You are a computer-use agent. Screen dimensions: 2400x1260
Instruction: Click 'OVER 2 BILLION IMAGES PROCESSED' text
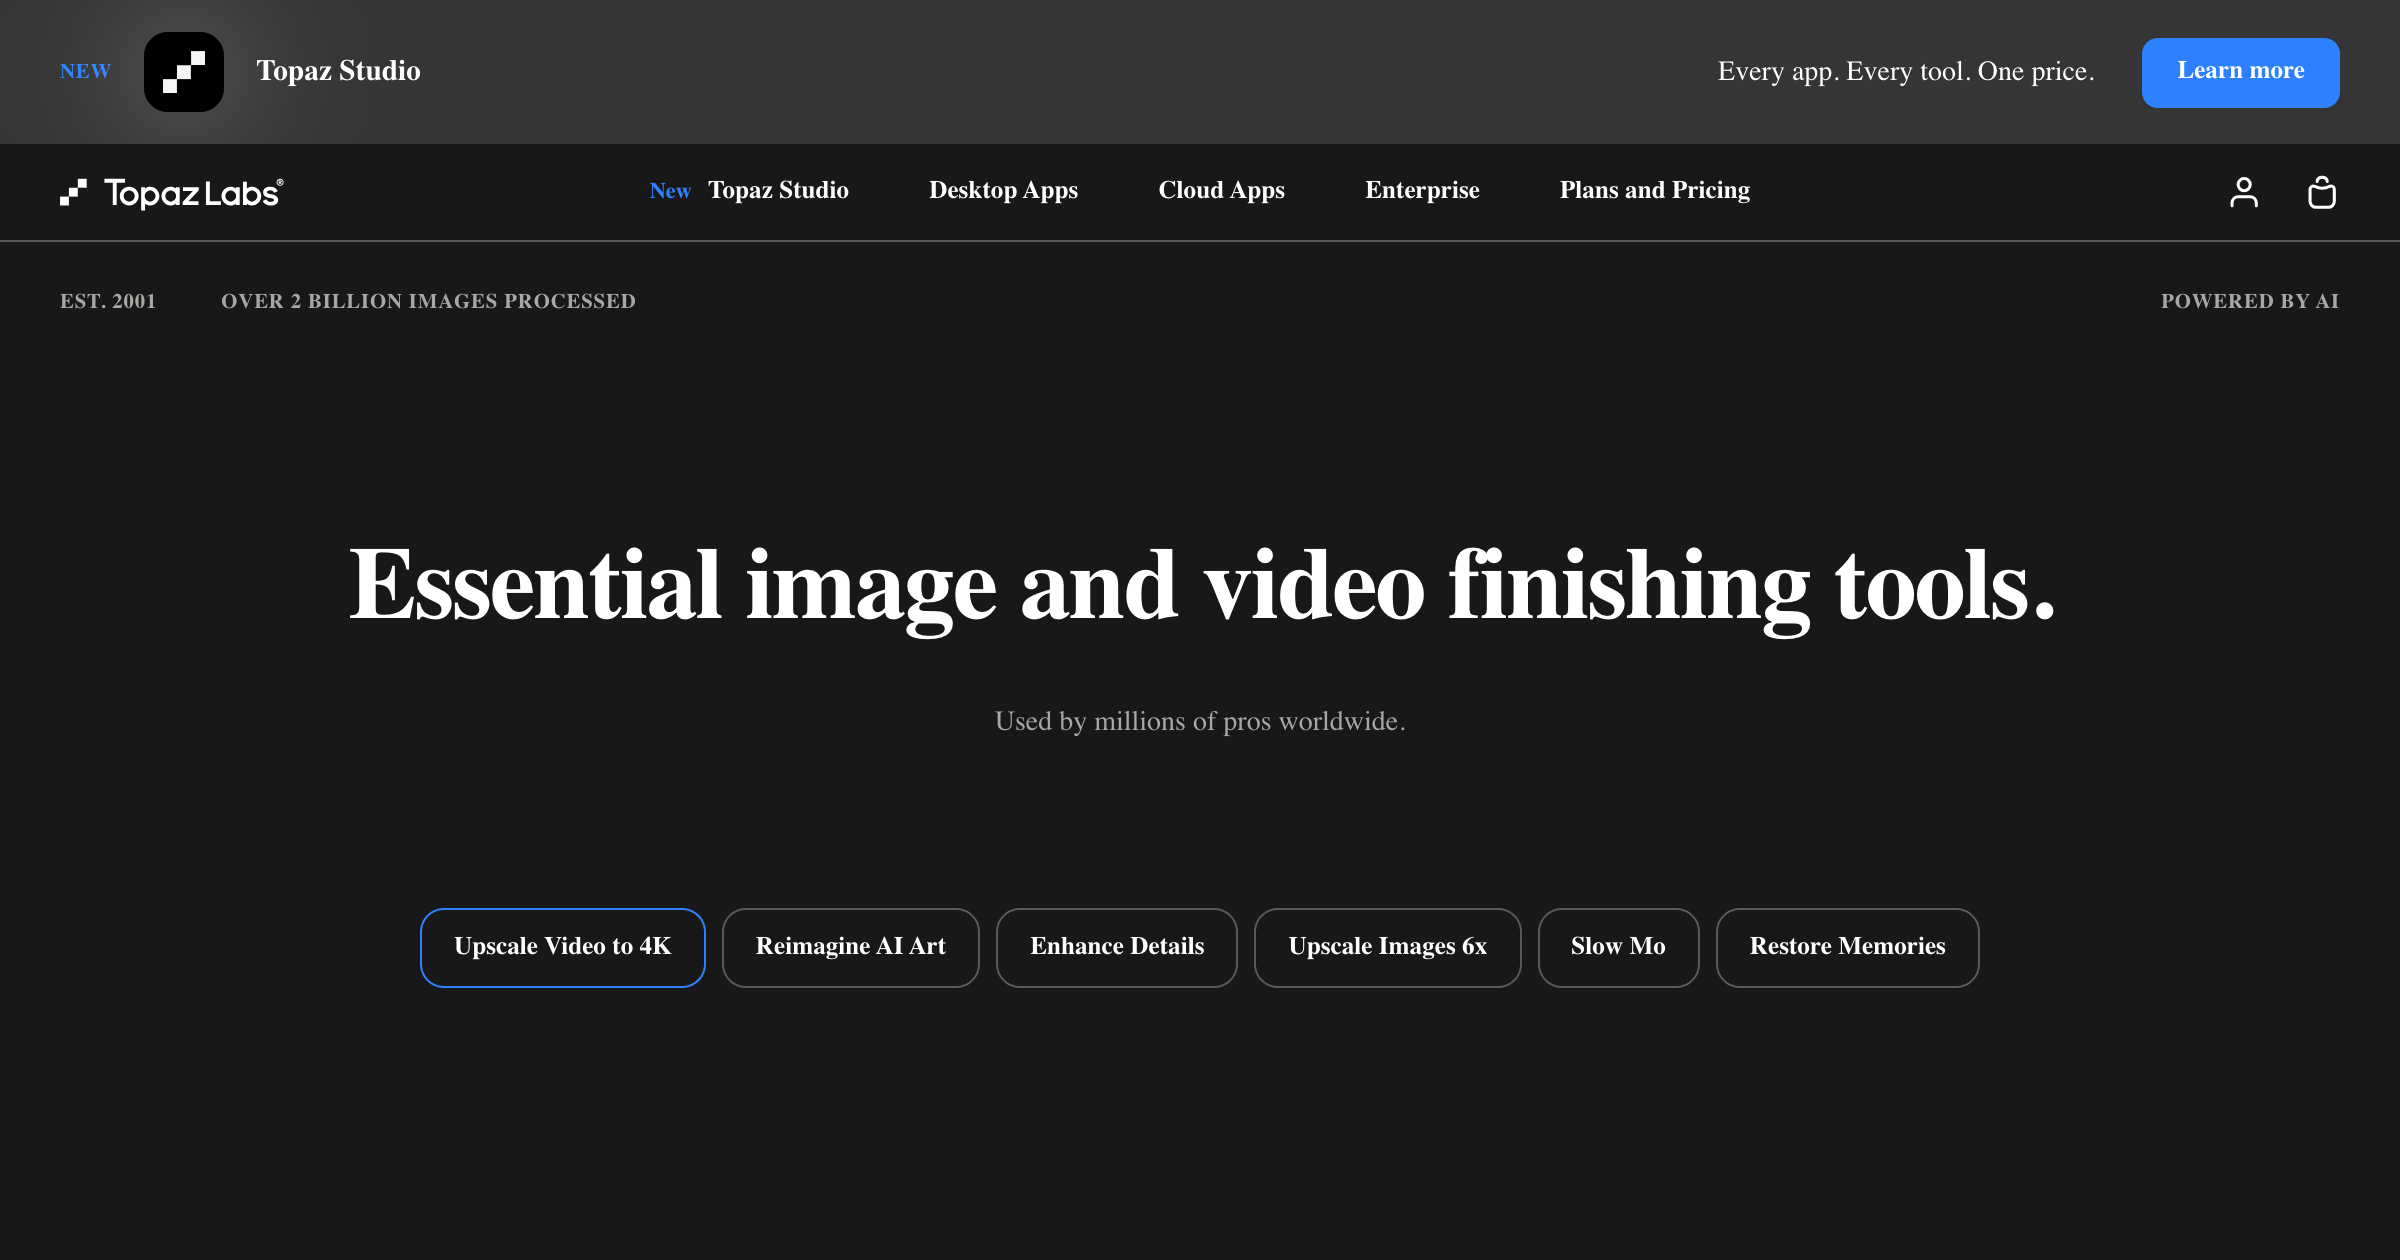point(428,301)
